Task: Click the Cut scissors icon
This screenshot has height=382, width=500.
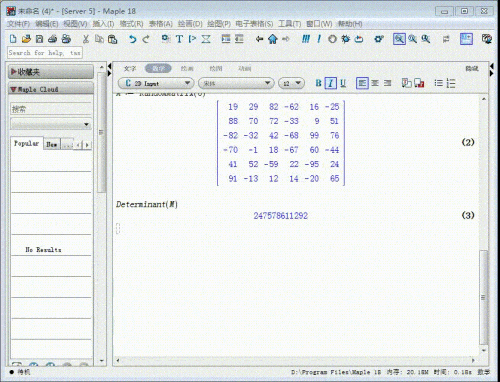Action: (86, 39)
